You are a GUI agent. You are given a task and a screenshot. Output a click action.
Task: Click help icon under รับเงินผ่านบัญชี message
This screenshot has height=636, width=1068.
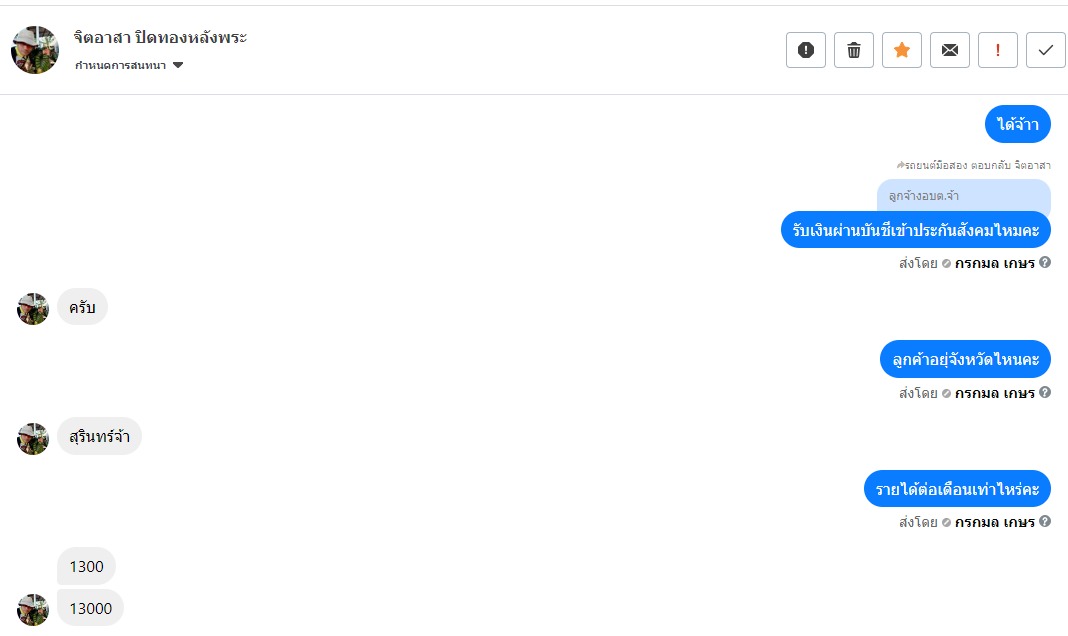tap(1045, 263)
